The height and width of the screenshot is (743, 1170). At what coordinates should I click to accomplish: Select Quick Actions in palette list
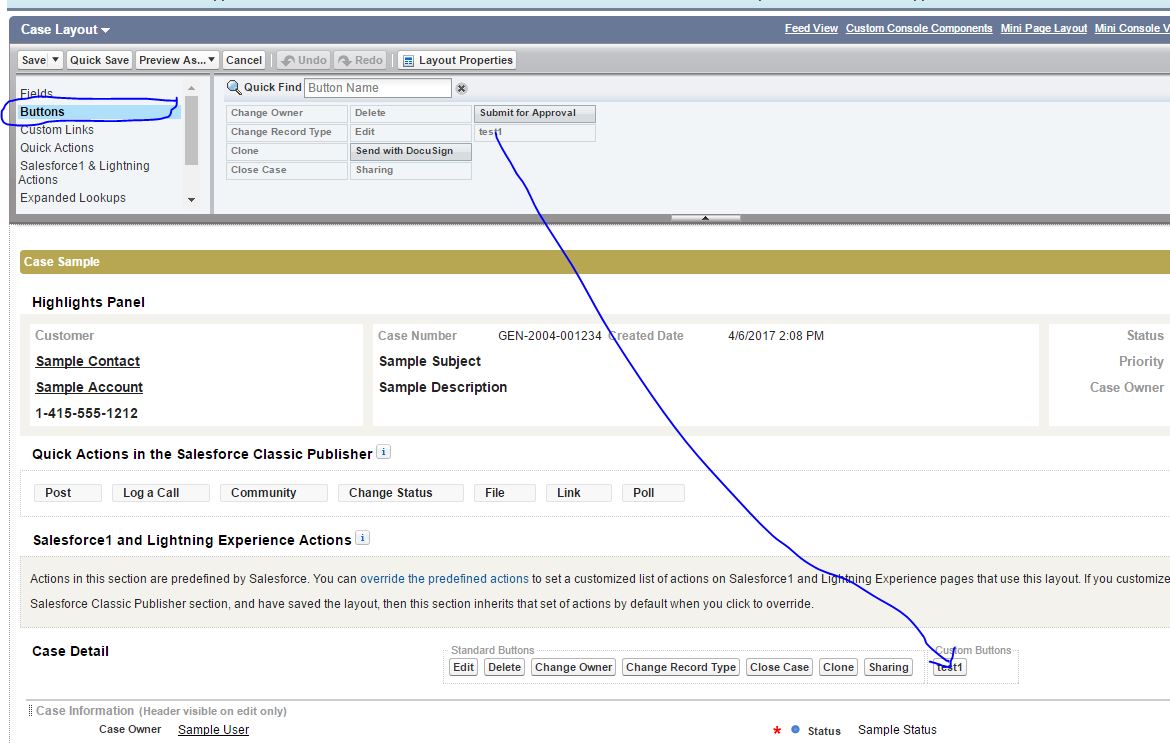coord(57,148)
